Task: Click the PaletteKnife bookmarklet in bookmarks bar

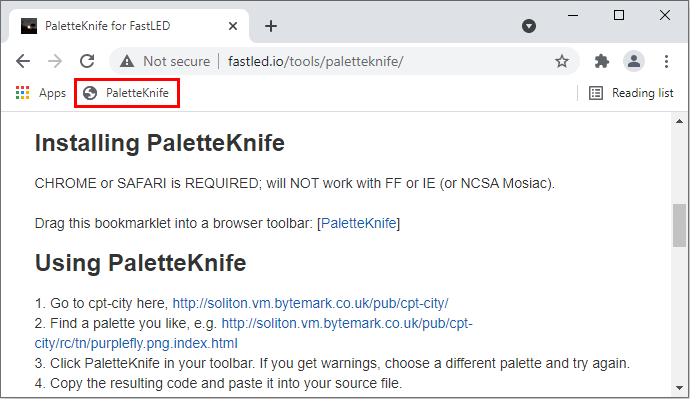Action: click(127, 93)
